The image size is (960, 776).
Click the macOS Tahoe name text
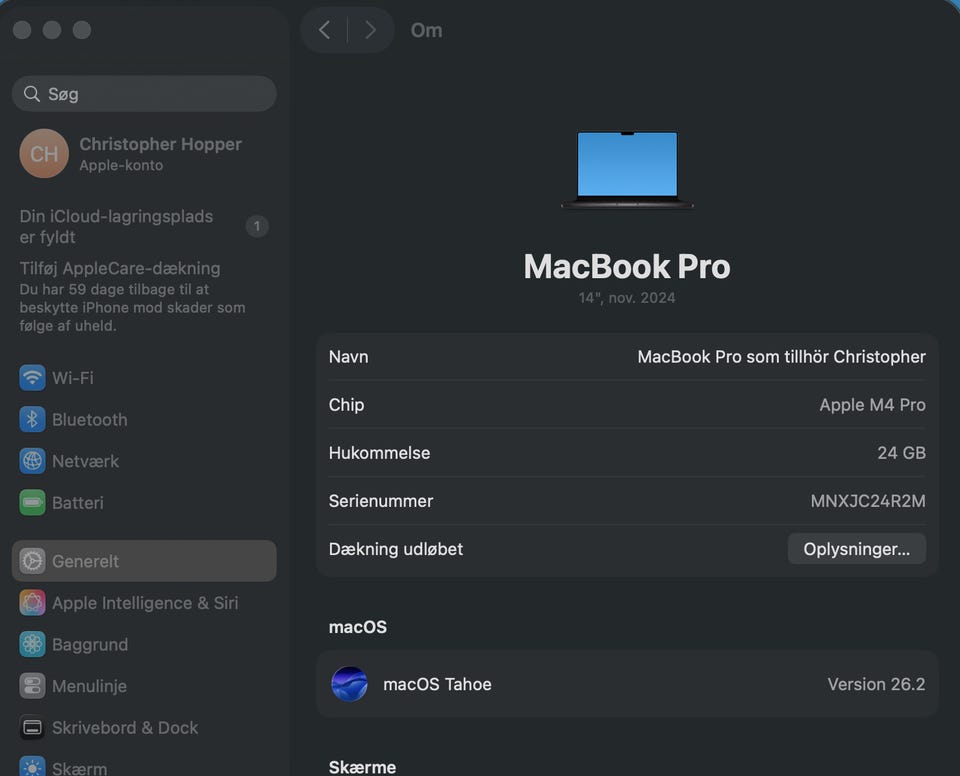(437, 684)
